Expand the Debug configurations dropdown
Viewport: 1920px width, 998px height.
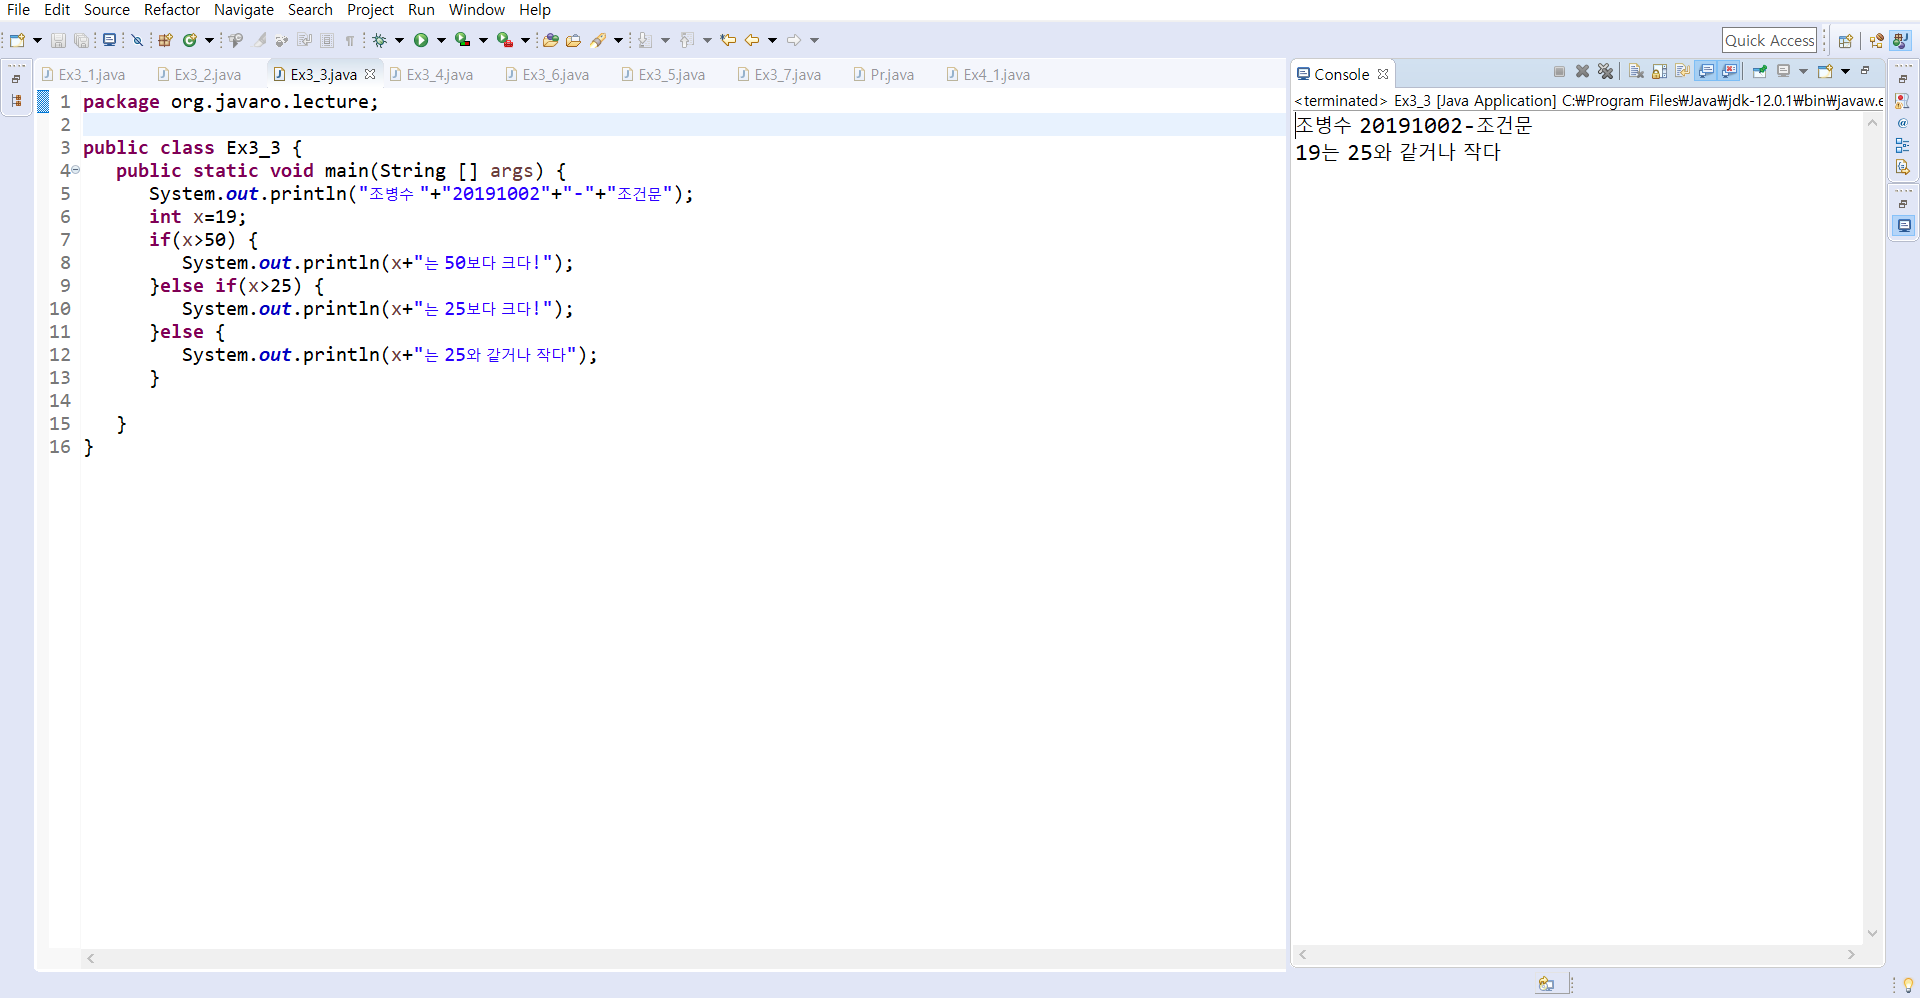(399, 40)
